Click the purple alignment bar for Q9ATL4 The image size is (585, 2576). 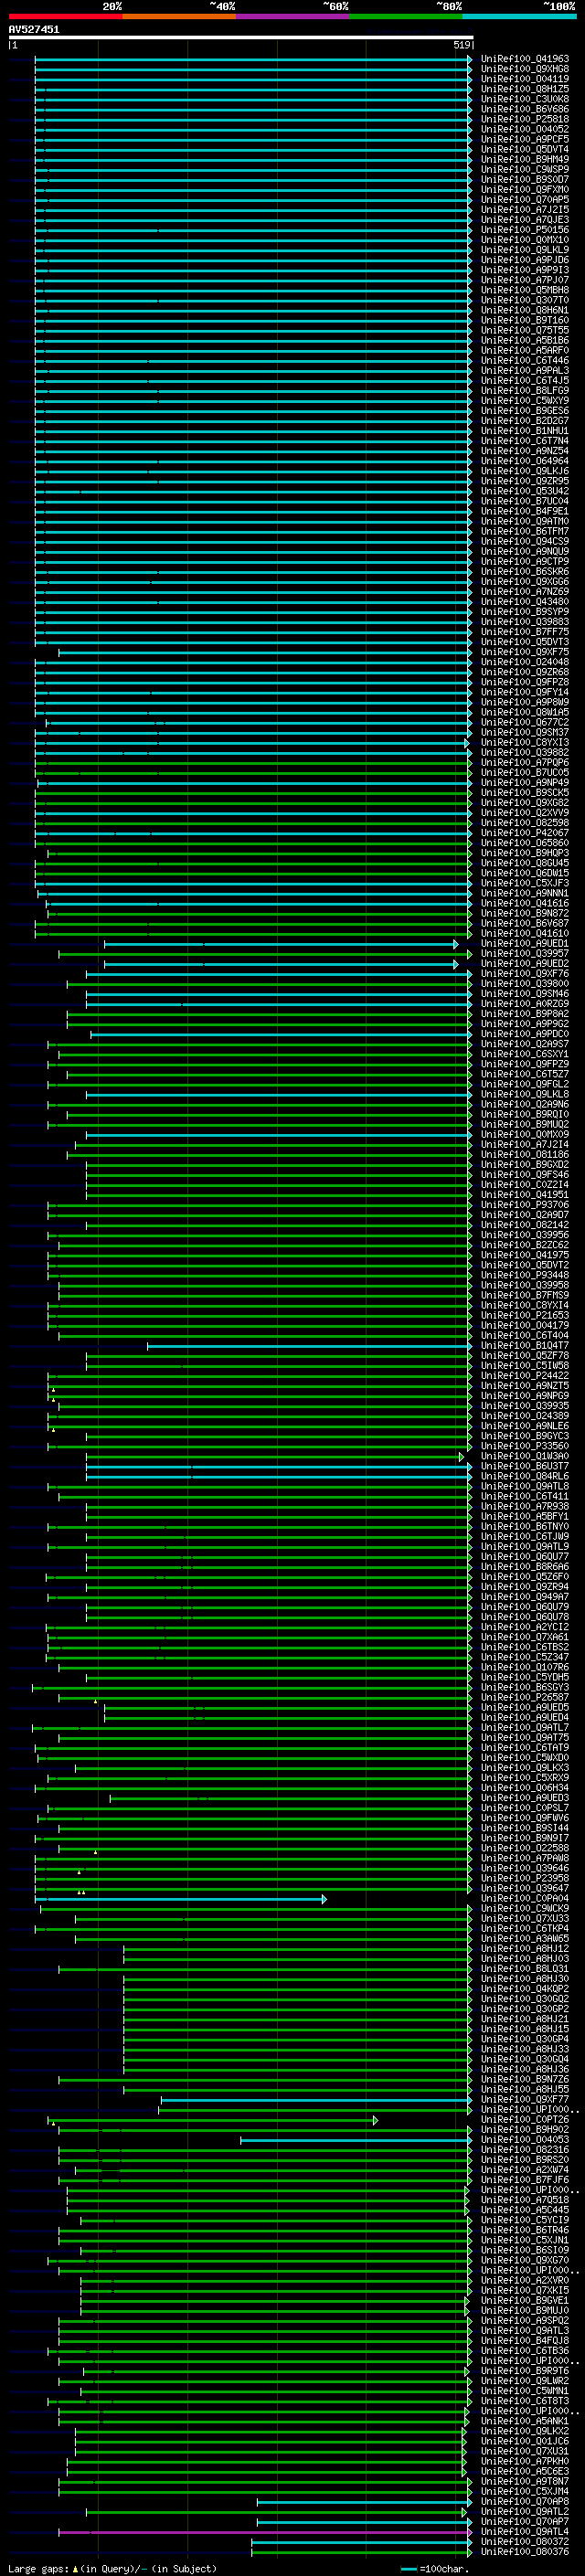pyautogui.click(x=264, y=2531)
